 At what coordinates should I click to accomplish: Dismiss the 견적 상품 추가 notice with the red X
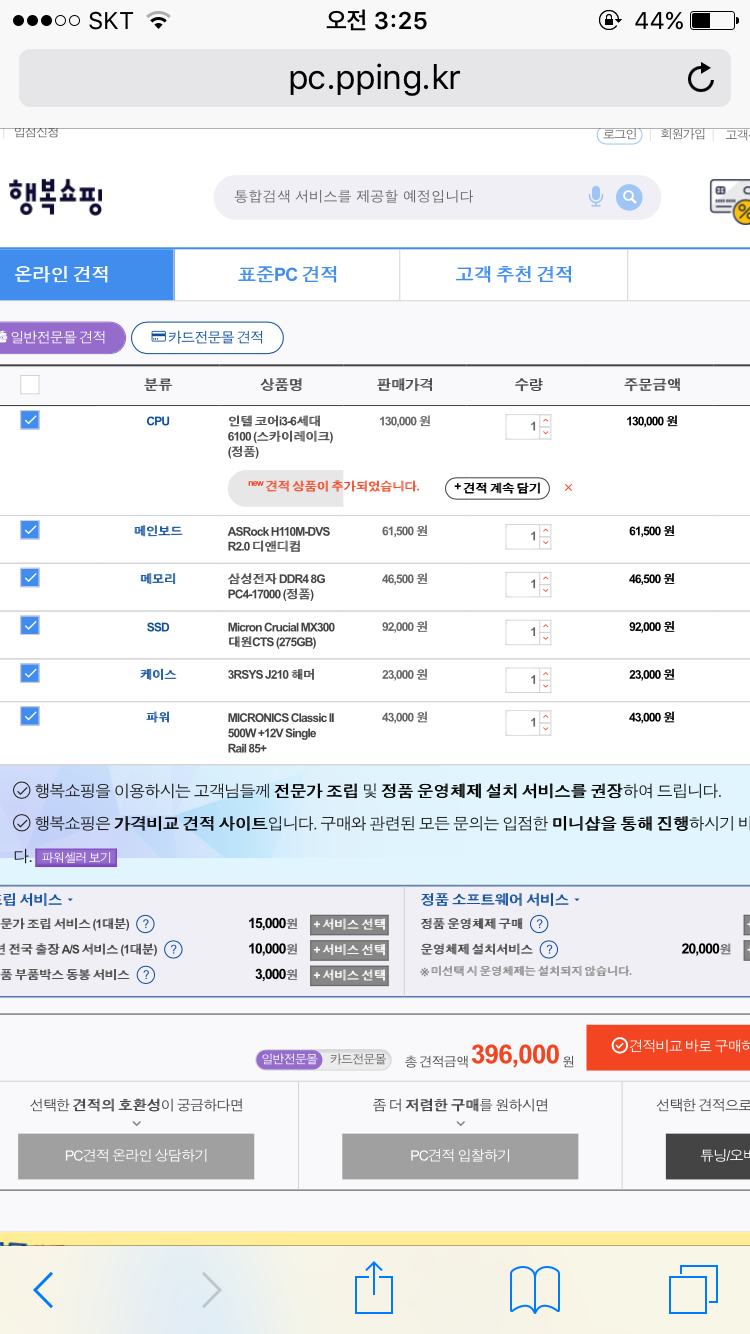(569, 488)
